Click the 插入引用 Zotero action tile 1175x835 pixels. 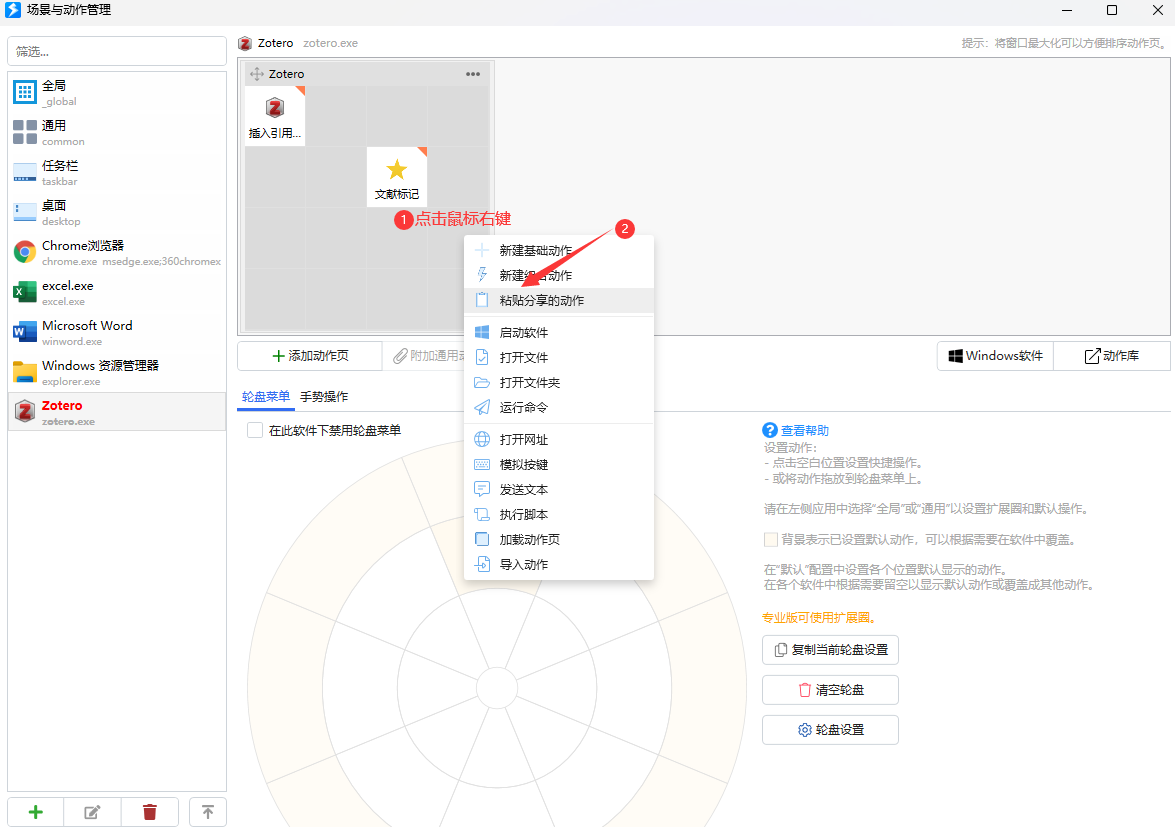click(x=275, y=116)
